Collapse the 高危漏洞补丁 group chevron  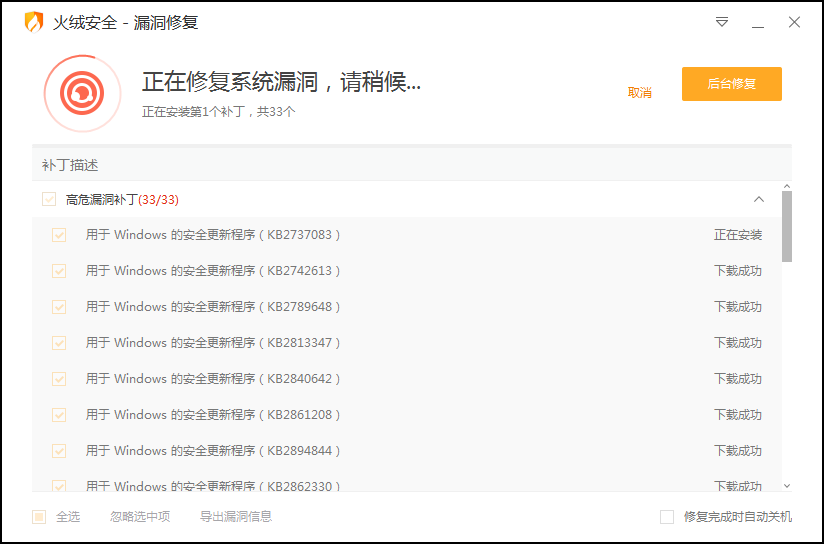[759, 199]
